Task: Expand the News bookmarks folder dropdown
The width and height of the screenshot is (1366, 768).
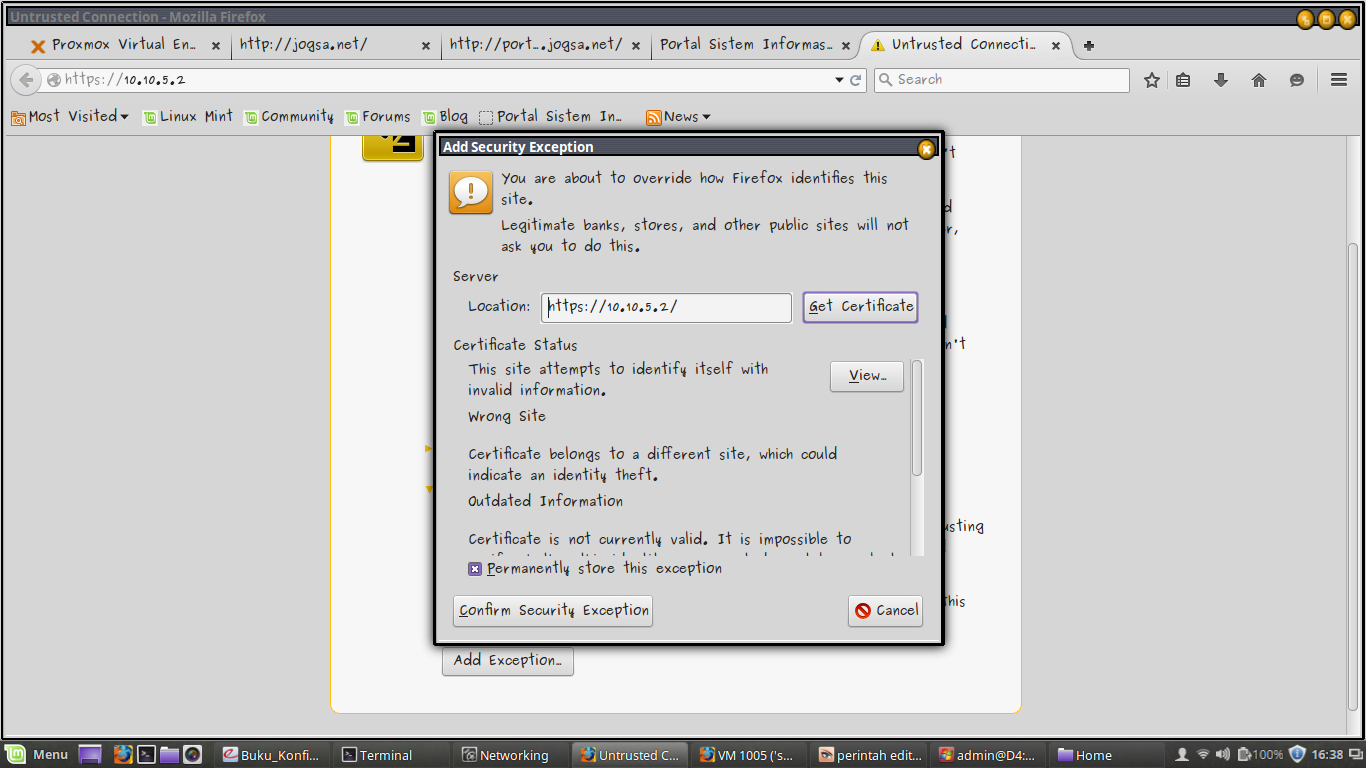Action: 678,117
